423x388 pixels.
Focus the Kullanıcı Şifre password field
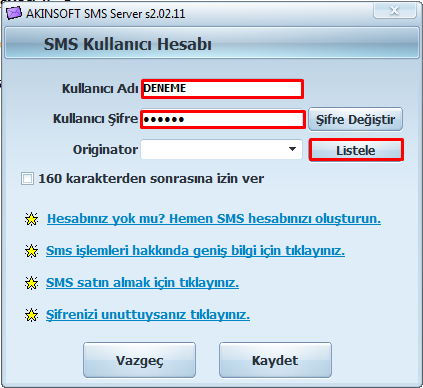[223, 119]
